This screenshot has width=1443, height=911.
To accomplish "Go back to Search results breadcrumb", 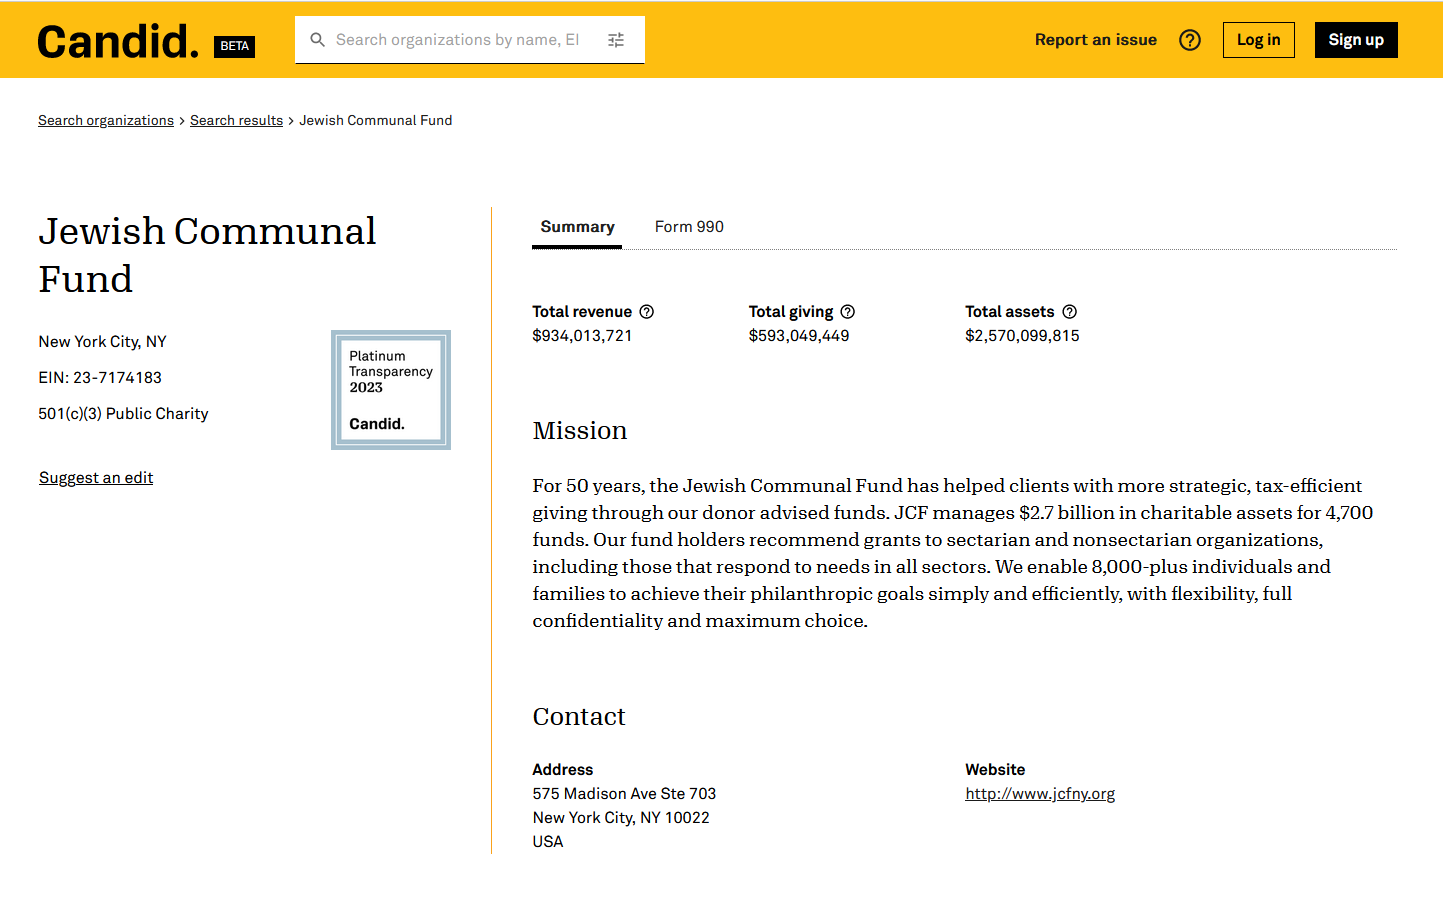I will (236, 120).
